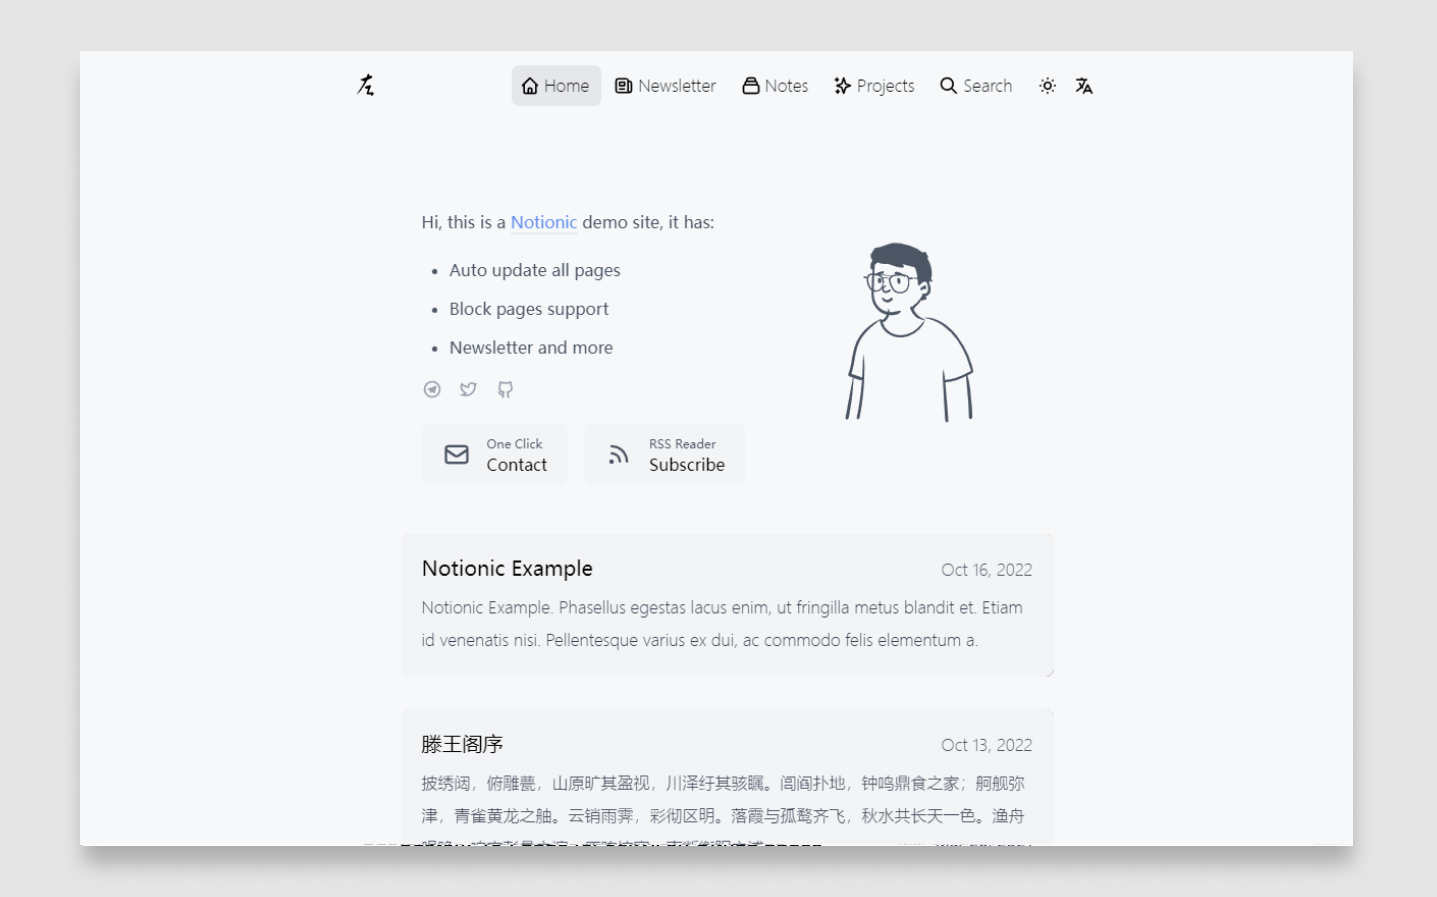The height and width of the screenshot is (897, 1437).
Task: Click the RSS Reader Subscribe button
Action: pos(664,455)
